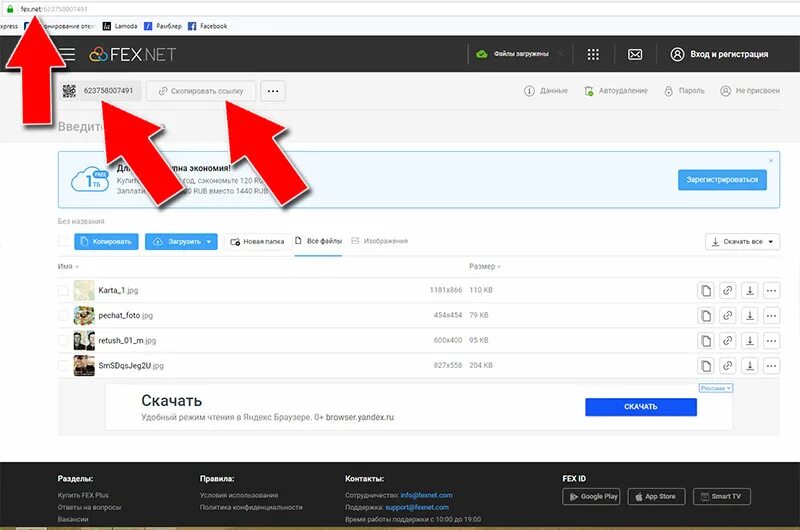Get link for Karta_1.jpg
Viewport: 800px width, 530px height.
coord(728,290)
